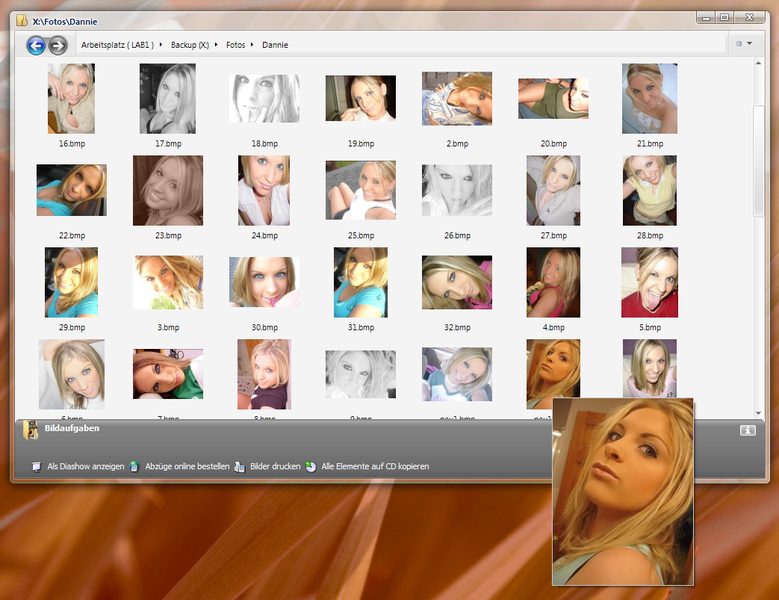Expand the arrow after Backup (X) in breadcrumb

click(x=216, y=45)
